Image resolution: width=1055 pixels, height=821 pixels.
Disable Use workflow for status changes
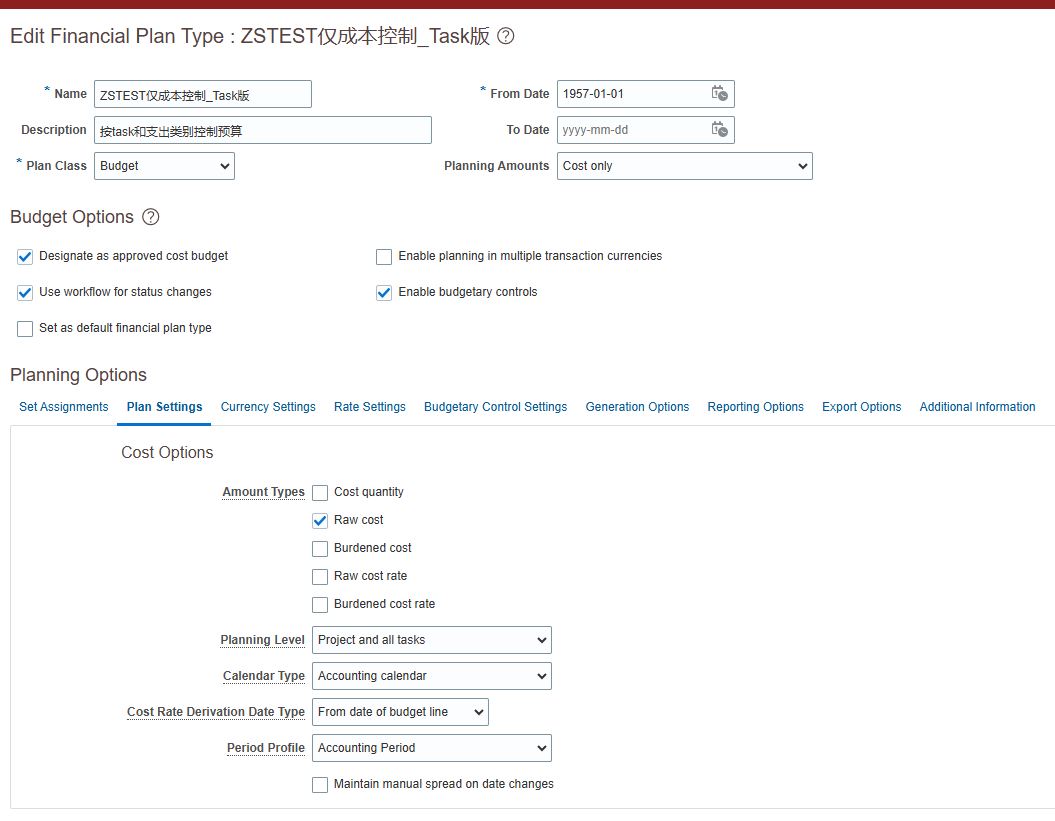point(24,292)
